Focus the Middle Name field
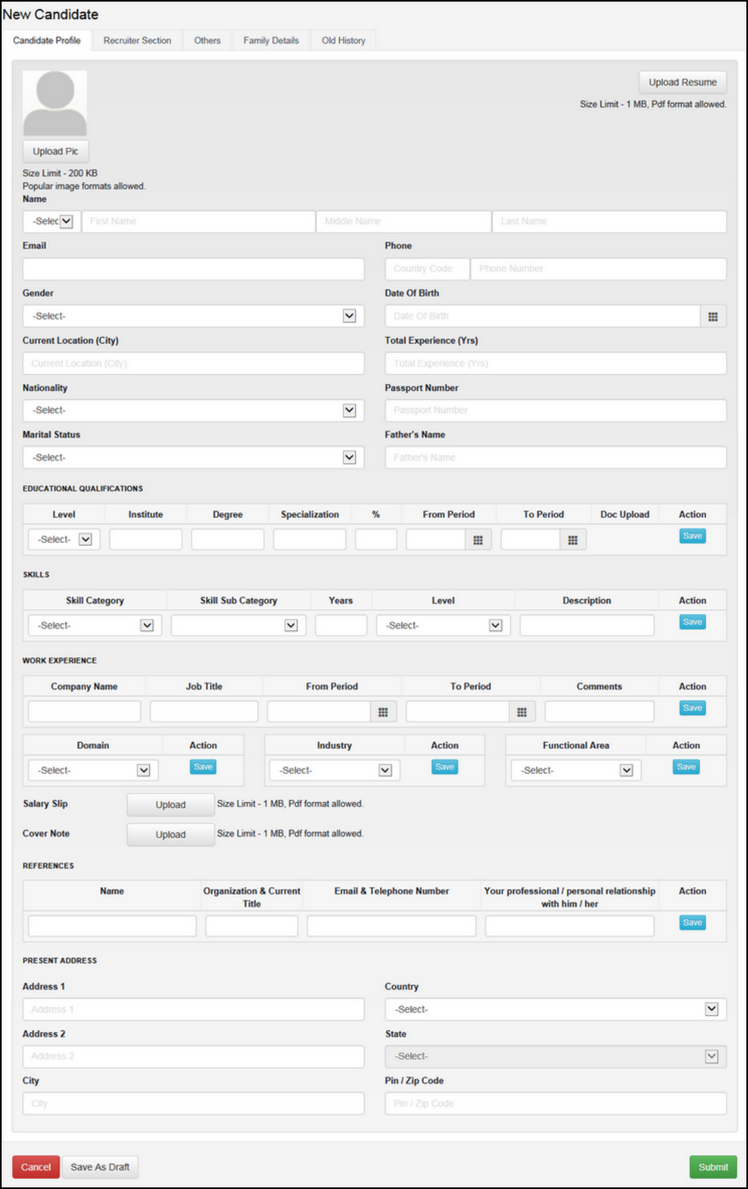This screenshot has height=1189, width=748. tap(404, 221)
